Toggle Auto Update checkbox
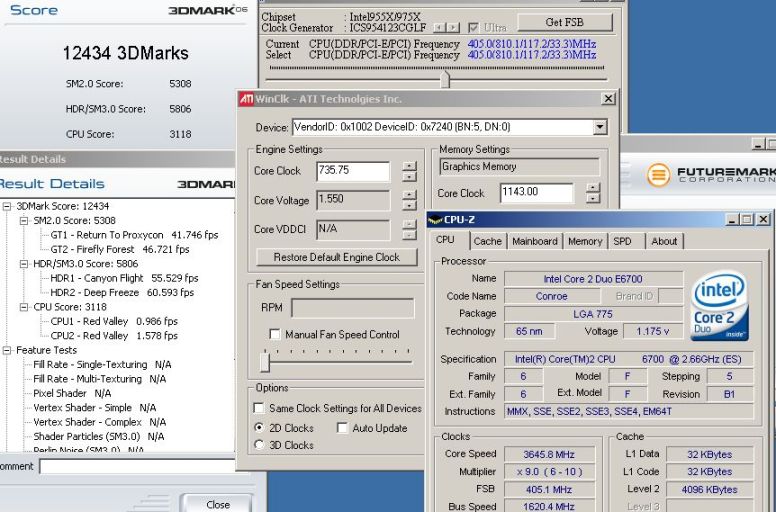776x512 pixels. (342, 428)
